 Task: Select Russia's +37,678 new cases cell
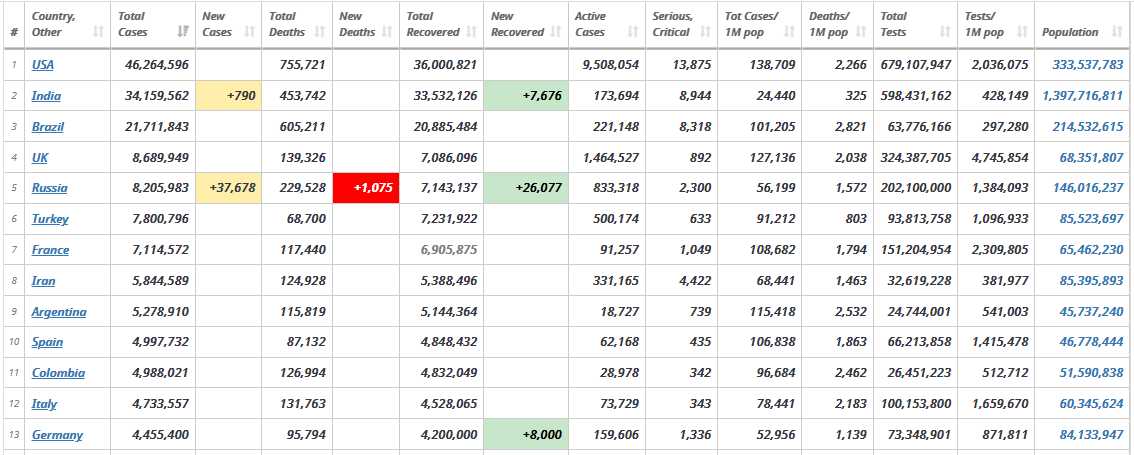[229, 188]
